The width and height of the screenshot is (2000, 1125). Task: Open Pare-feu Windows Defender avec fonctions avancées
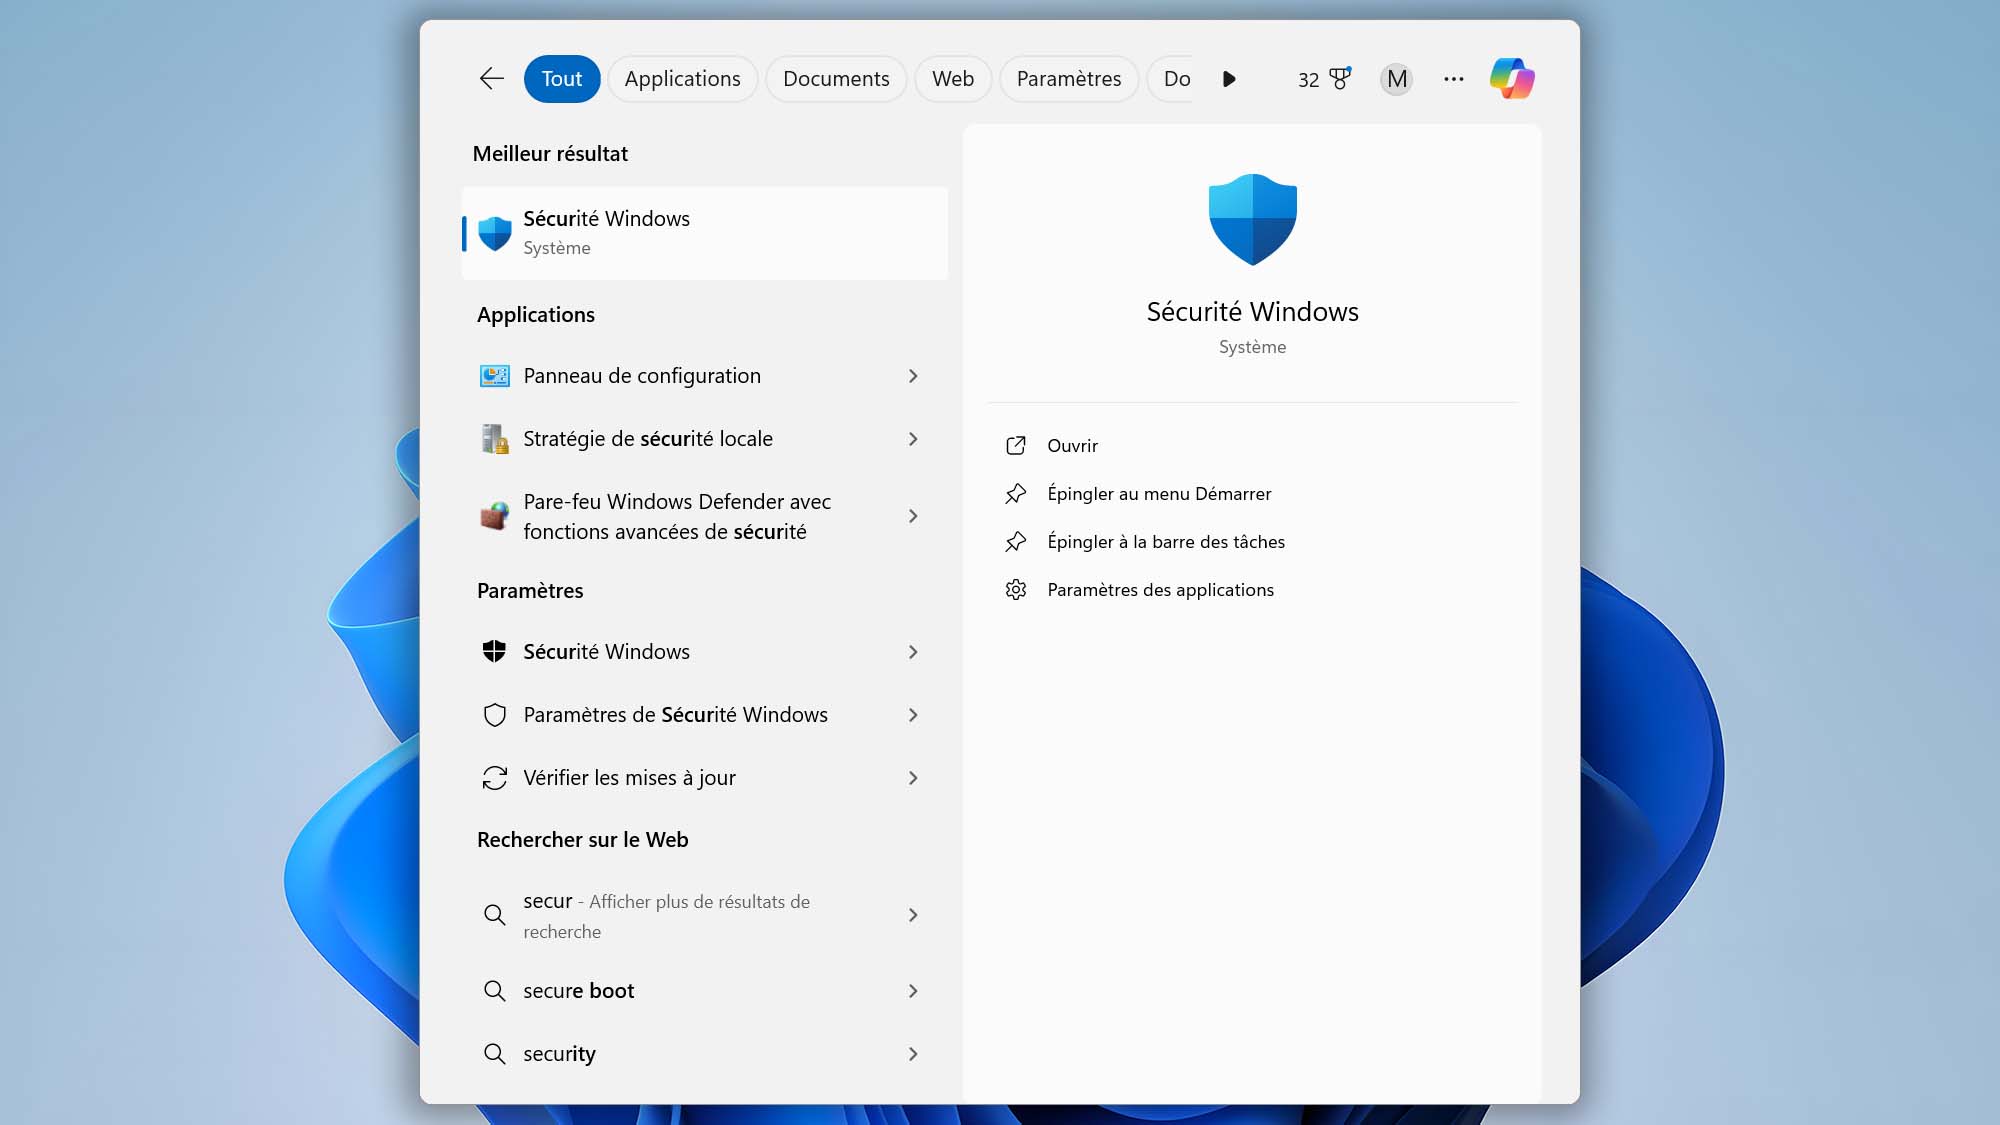705,516
